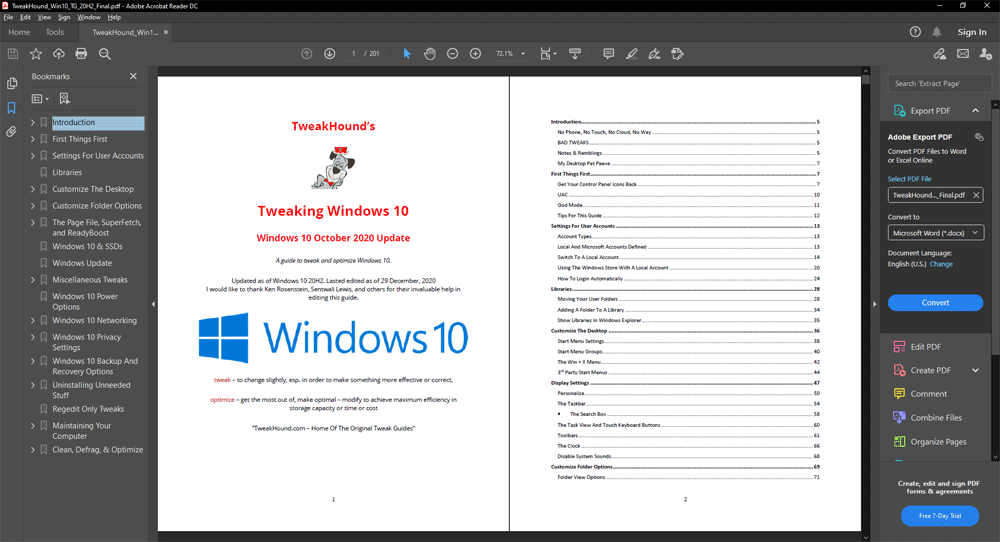Screen dimensions: 1000x542
Task: Expand Settings For User Accounts bookmark
Action: 33,156
